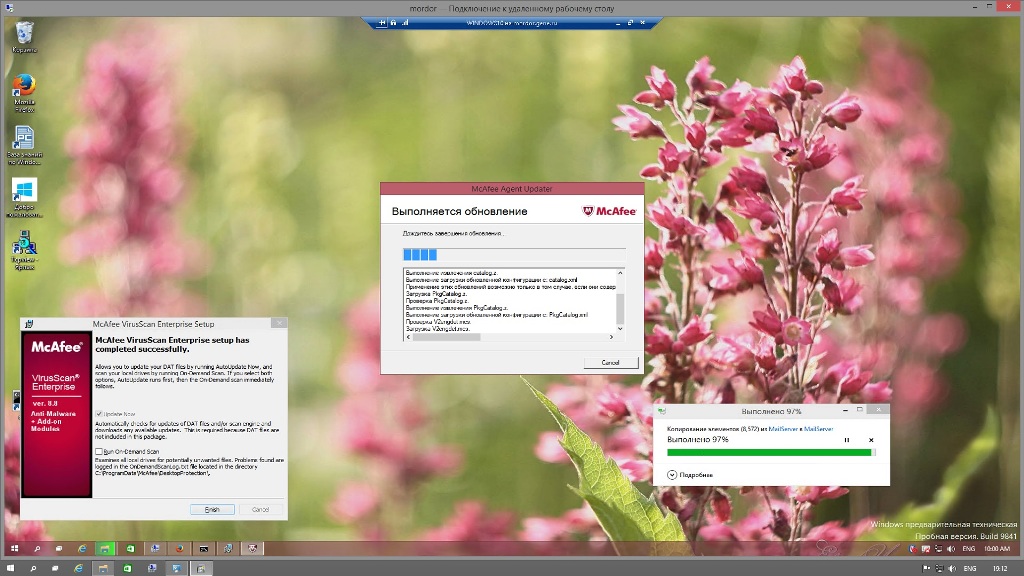Cancel the copy with the X button

(x=871, y=440)
